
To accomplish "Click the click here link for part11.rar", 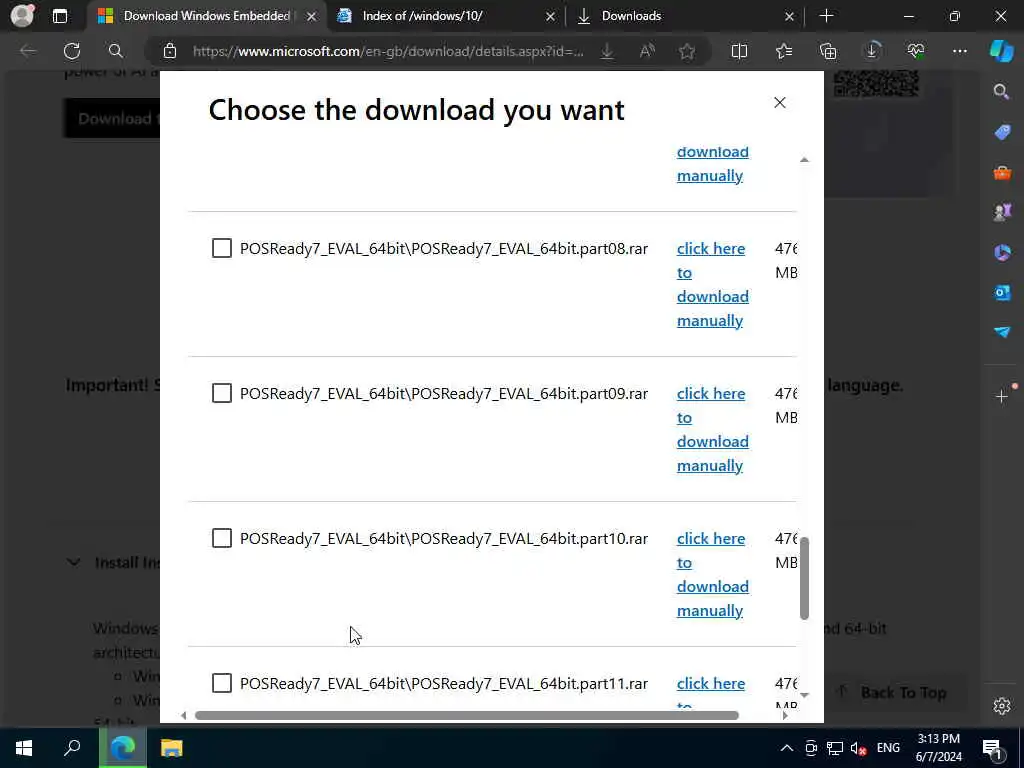I will (x=711, y=683).
